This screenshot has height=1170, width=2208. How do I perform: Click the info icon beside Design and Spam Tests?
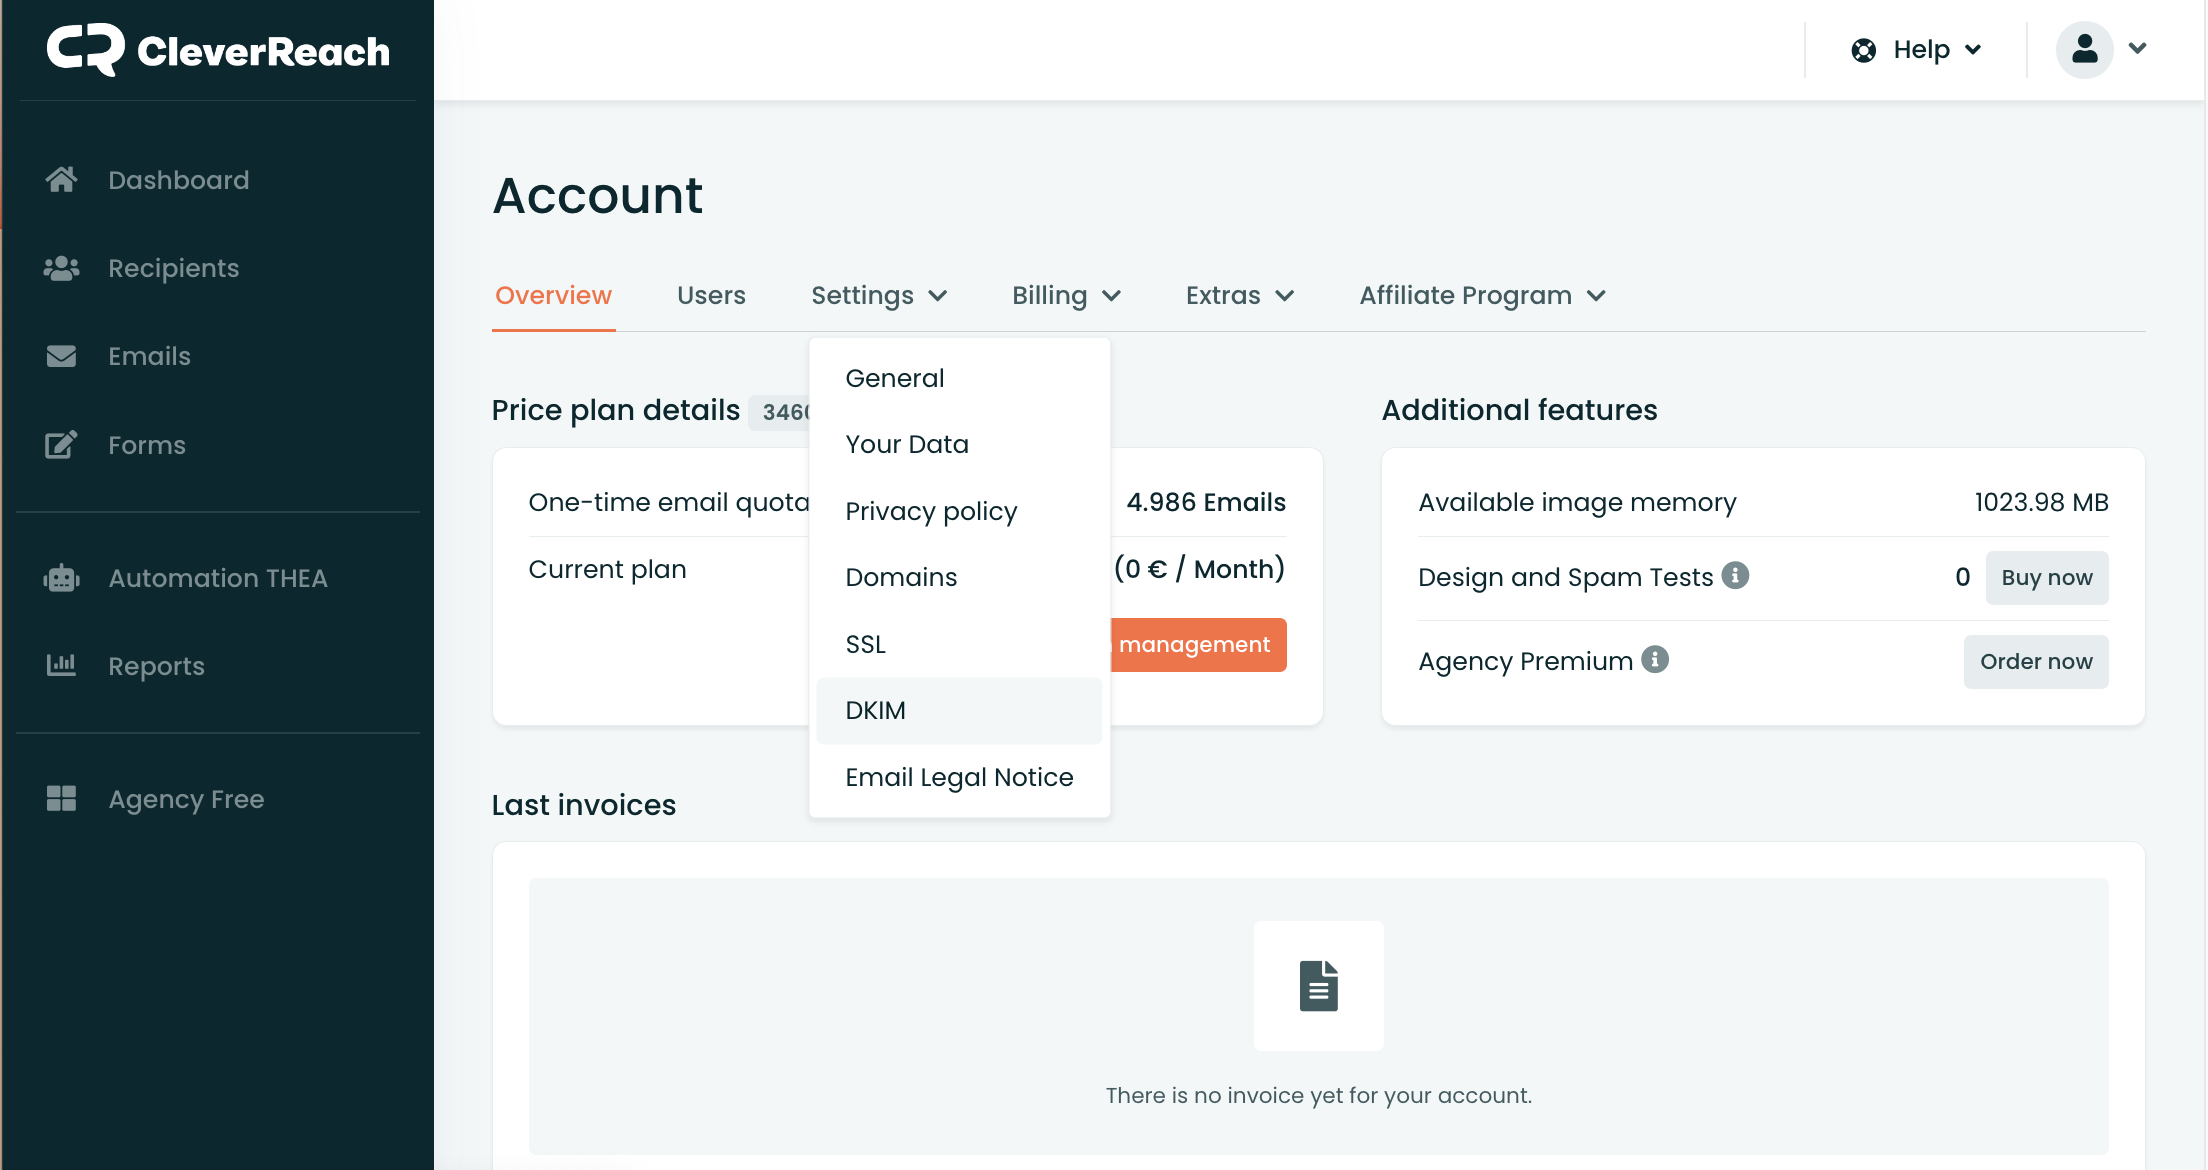(x=1737, y=575)
